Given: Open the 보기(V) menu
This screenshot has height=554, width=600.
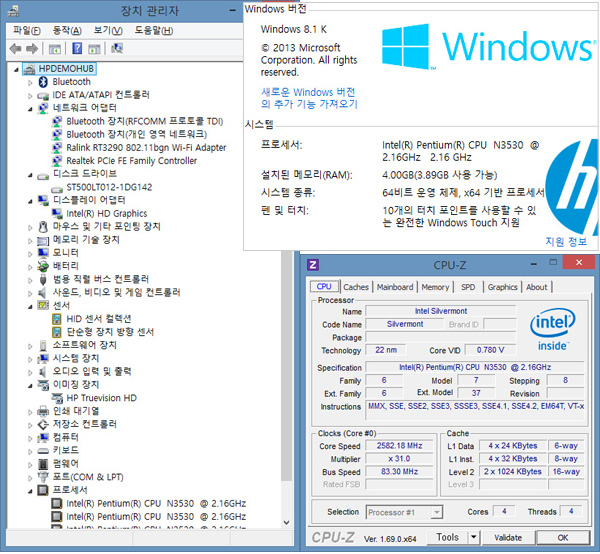Looking at the screenshot, I should point(107,30).
